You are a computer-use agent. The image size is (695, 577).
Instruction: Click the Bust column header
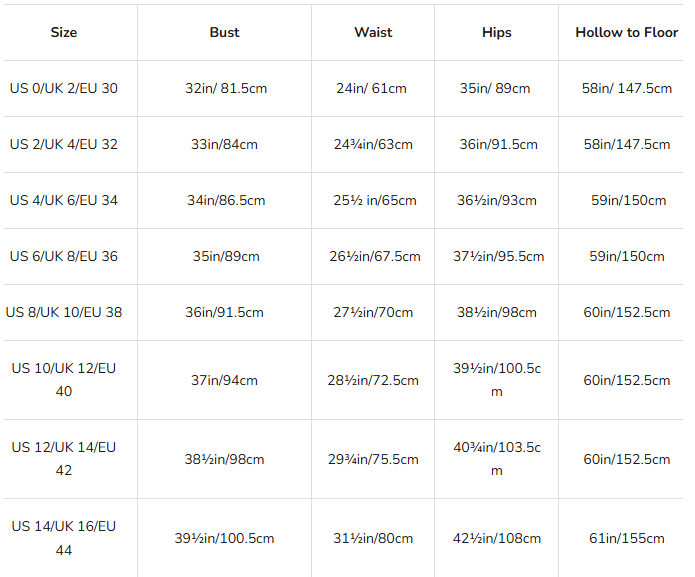(224, 32)
